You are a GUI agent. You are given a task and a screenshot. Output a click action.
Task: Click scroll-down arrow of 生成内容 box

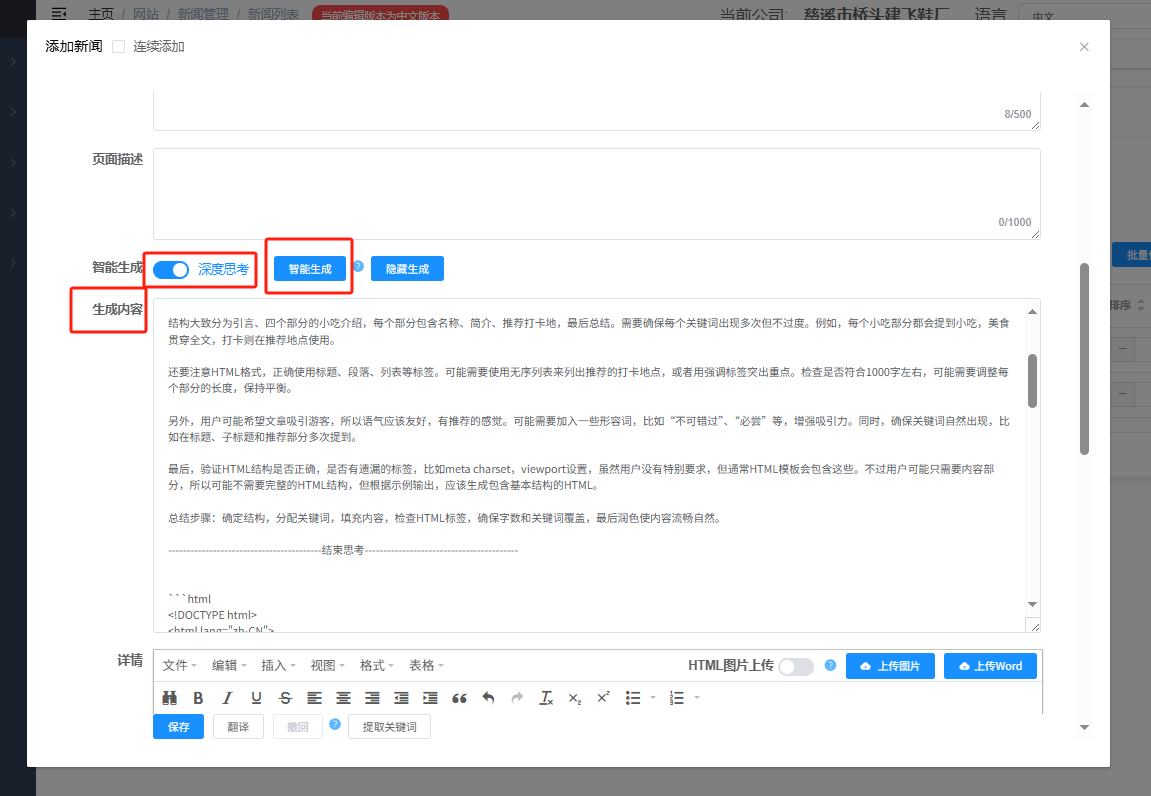(1032, 604)
